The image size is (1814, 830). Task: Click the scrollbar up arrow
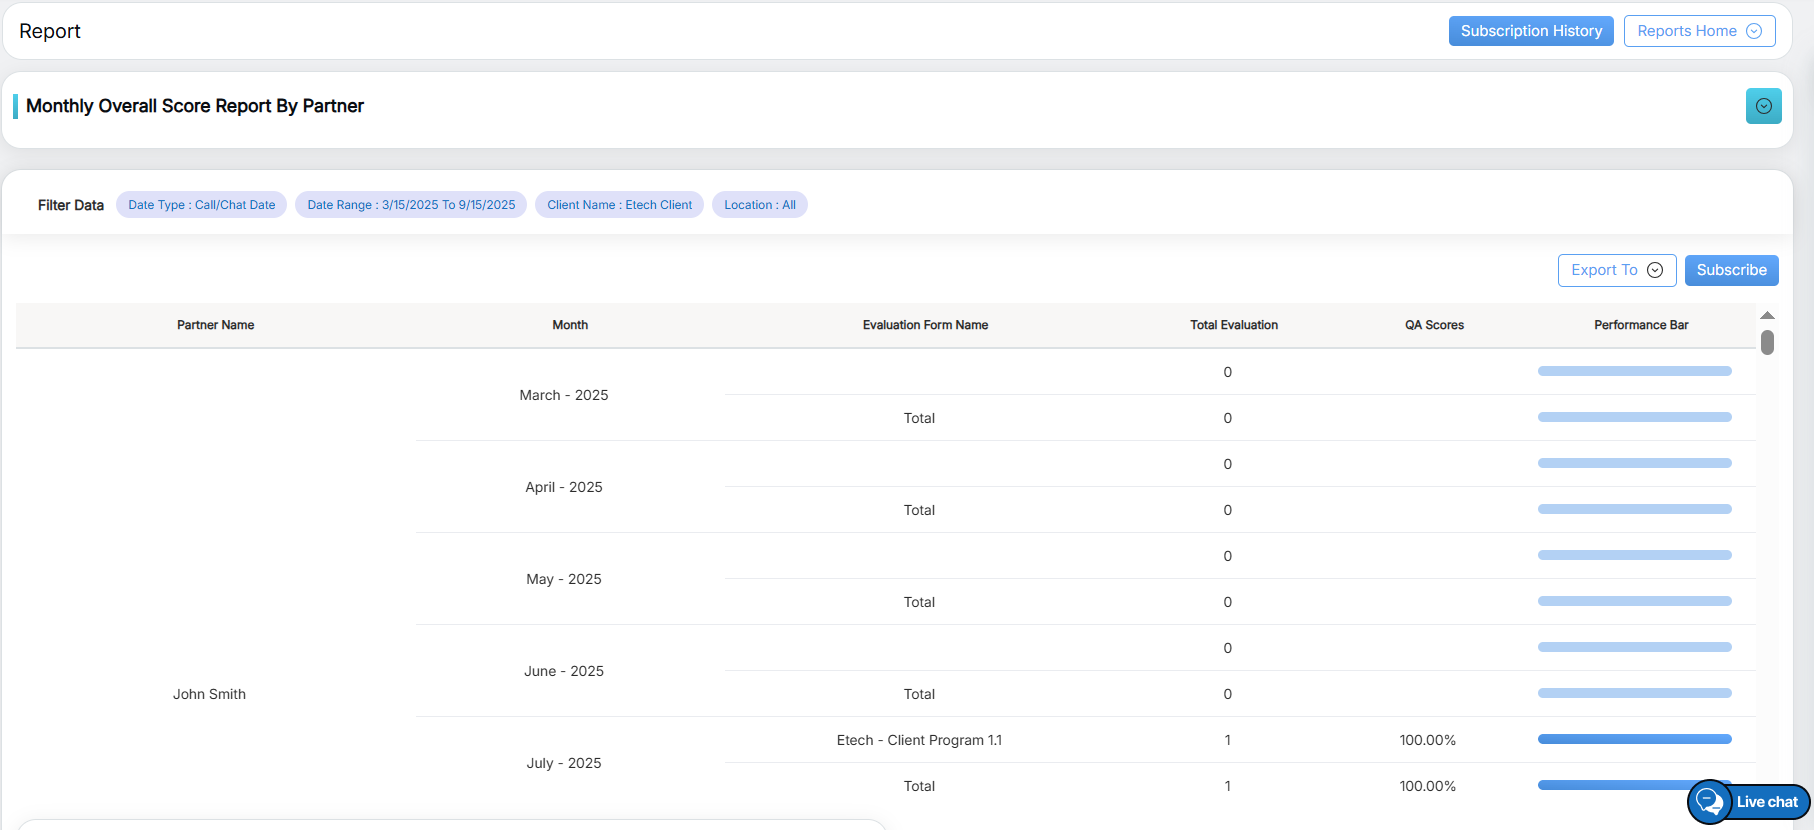coord(1767,315)
